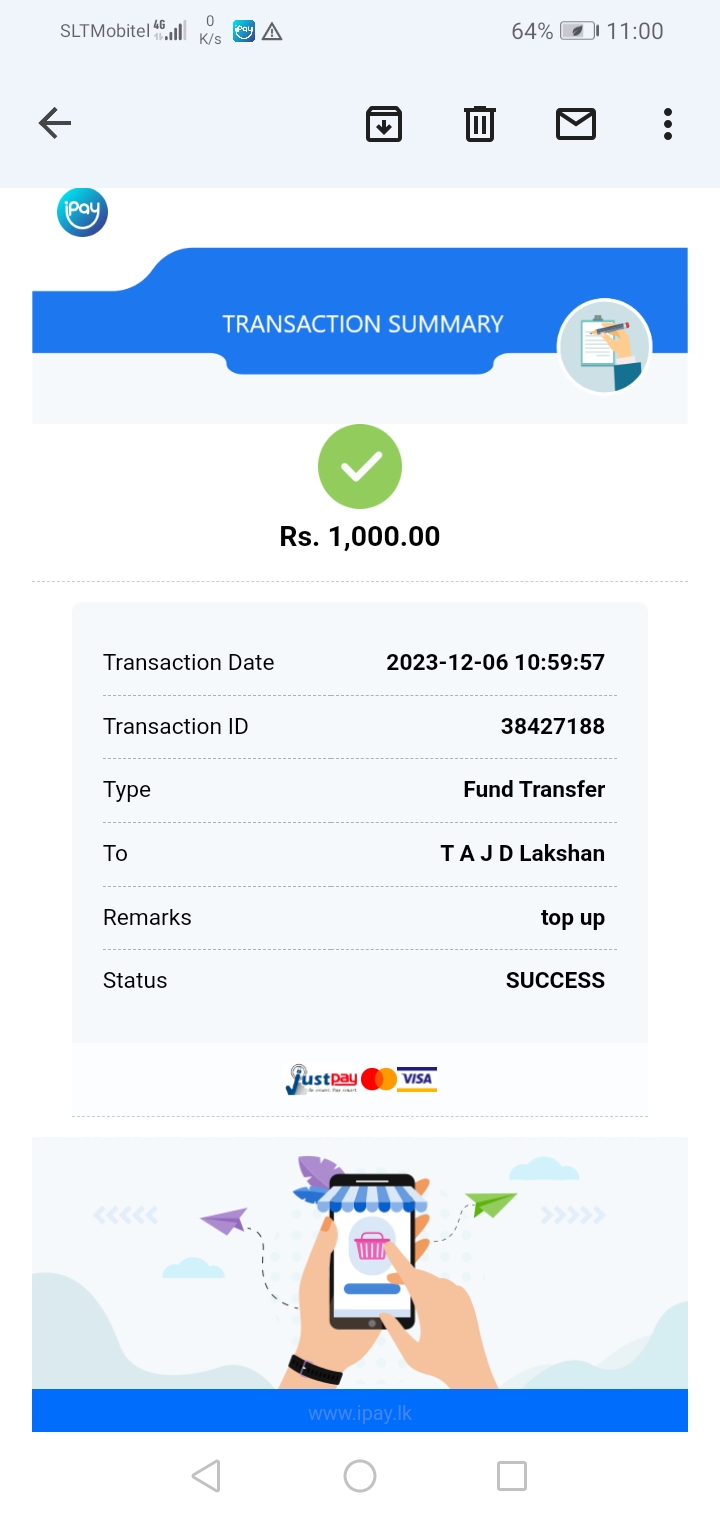Archive this email with the archive icon
The image size is (720, 1520).
point(384,124)
